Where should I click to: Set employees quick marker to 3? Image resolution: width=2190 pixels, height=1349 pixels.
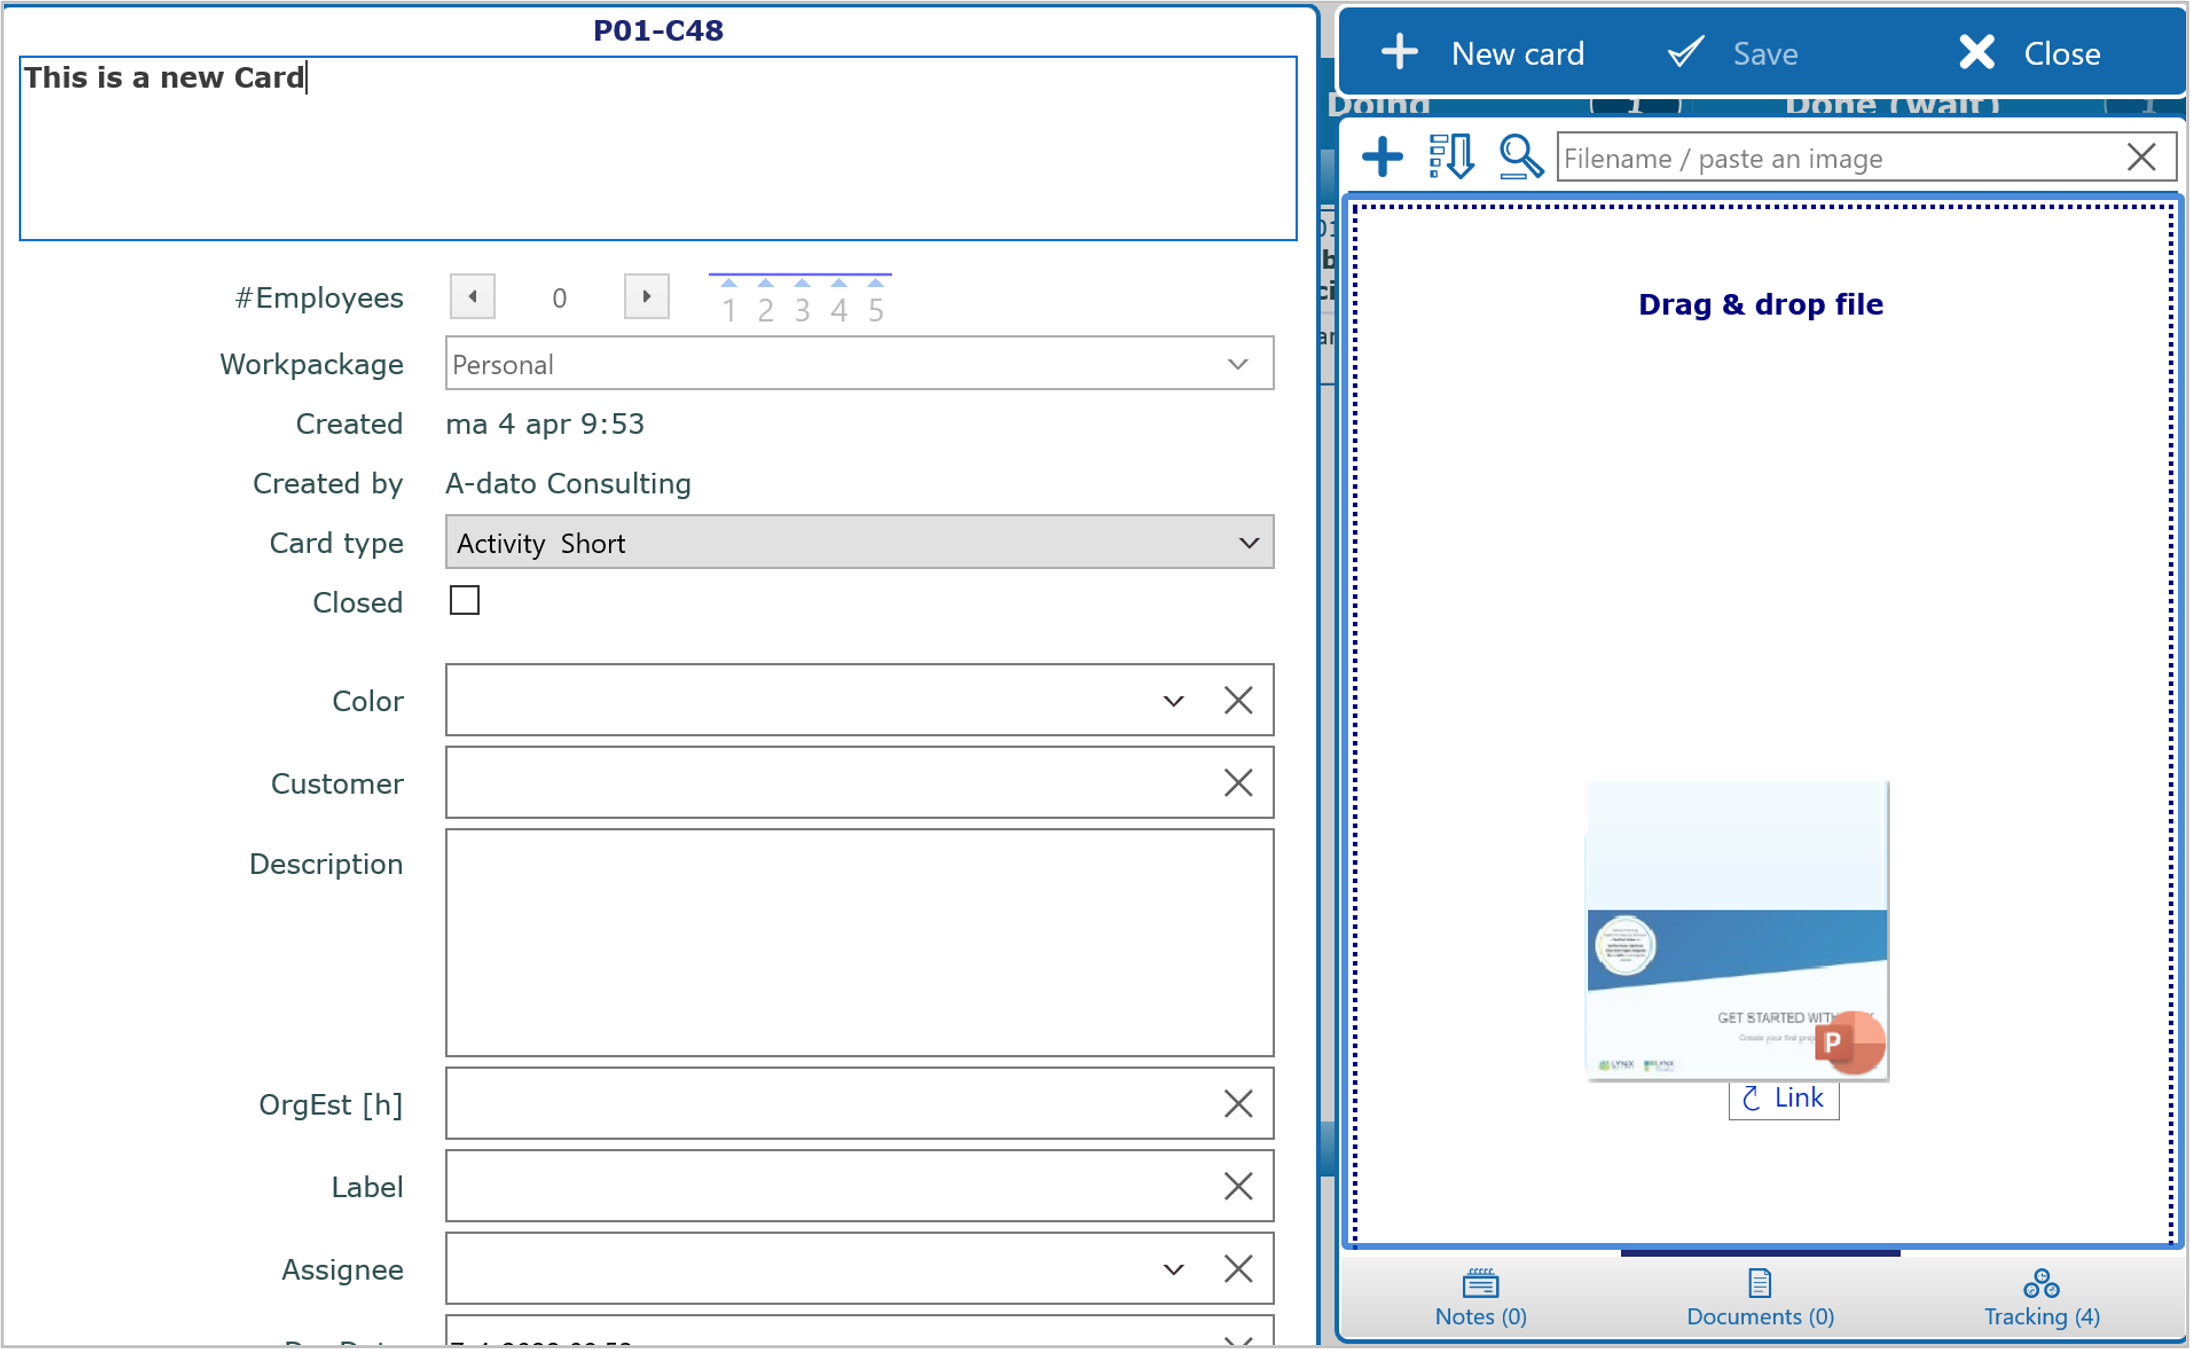[802, 302]
